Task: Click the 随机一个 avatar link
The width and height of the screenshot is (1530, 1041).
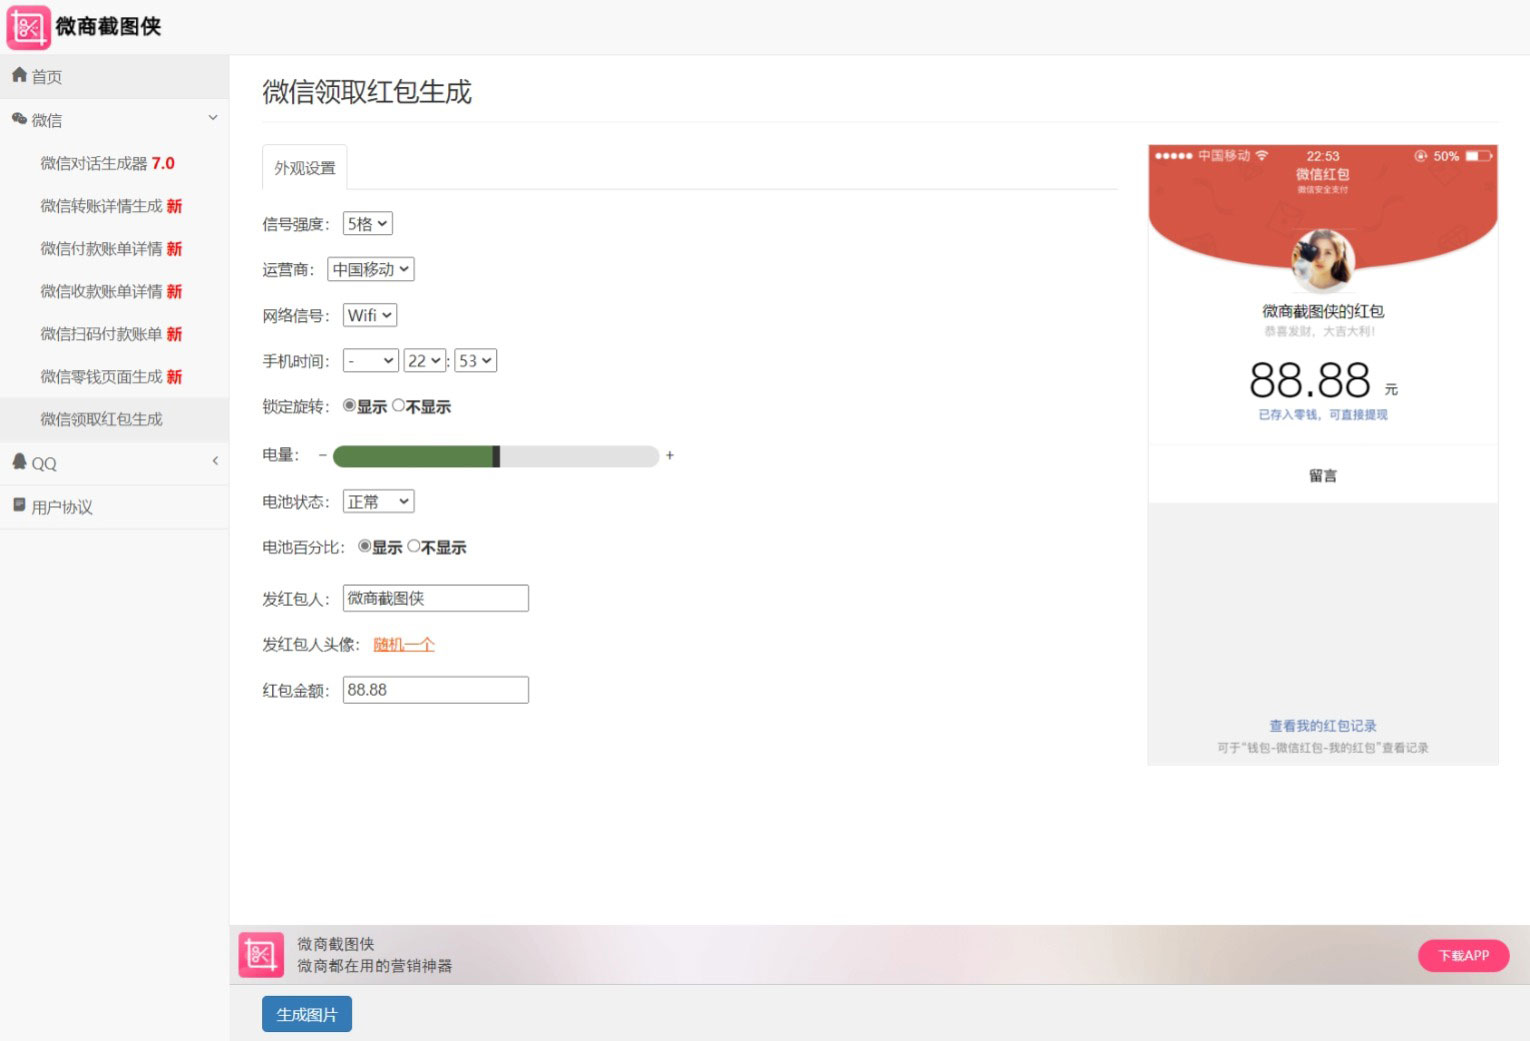Action: (x=404, y=644)
